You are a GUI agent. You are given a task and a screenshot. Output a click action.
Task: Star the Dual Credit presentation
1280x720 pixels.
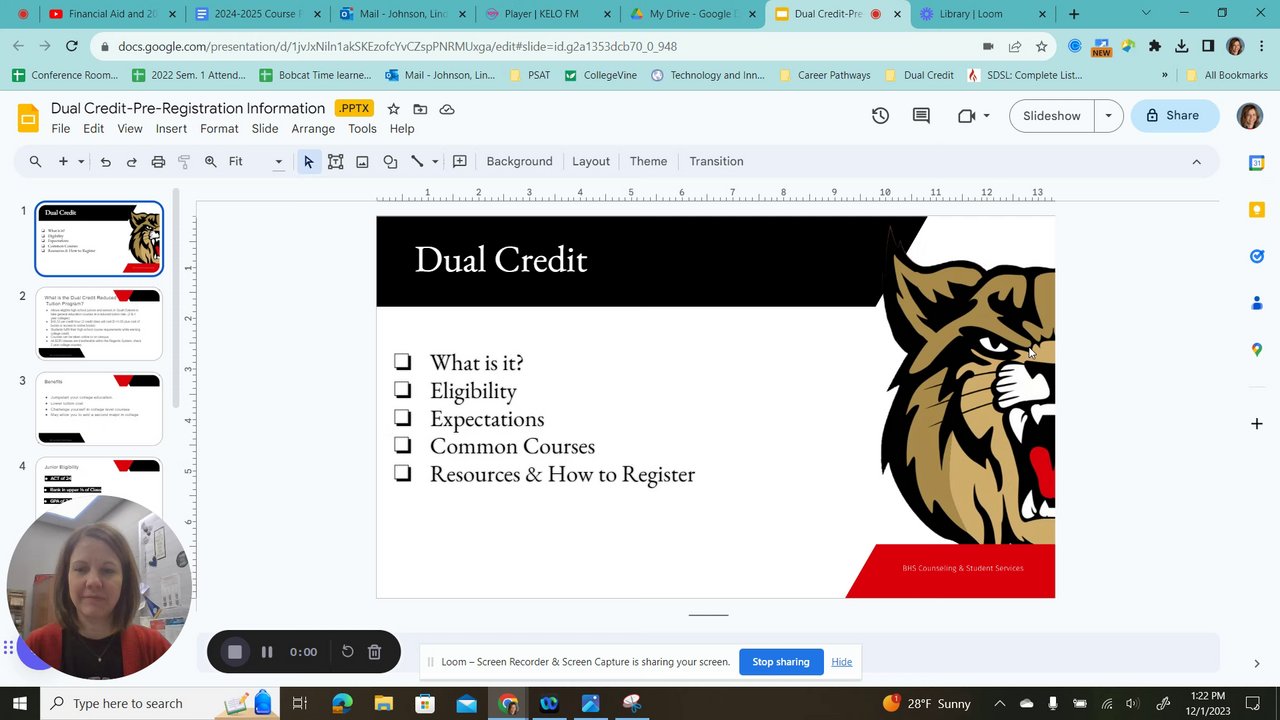(x=393, y=109)
